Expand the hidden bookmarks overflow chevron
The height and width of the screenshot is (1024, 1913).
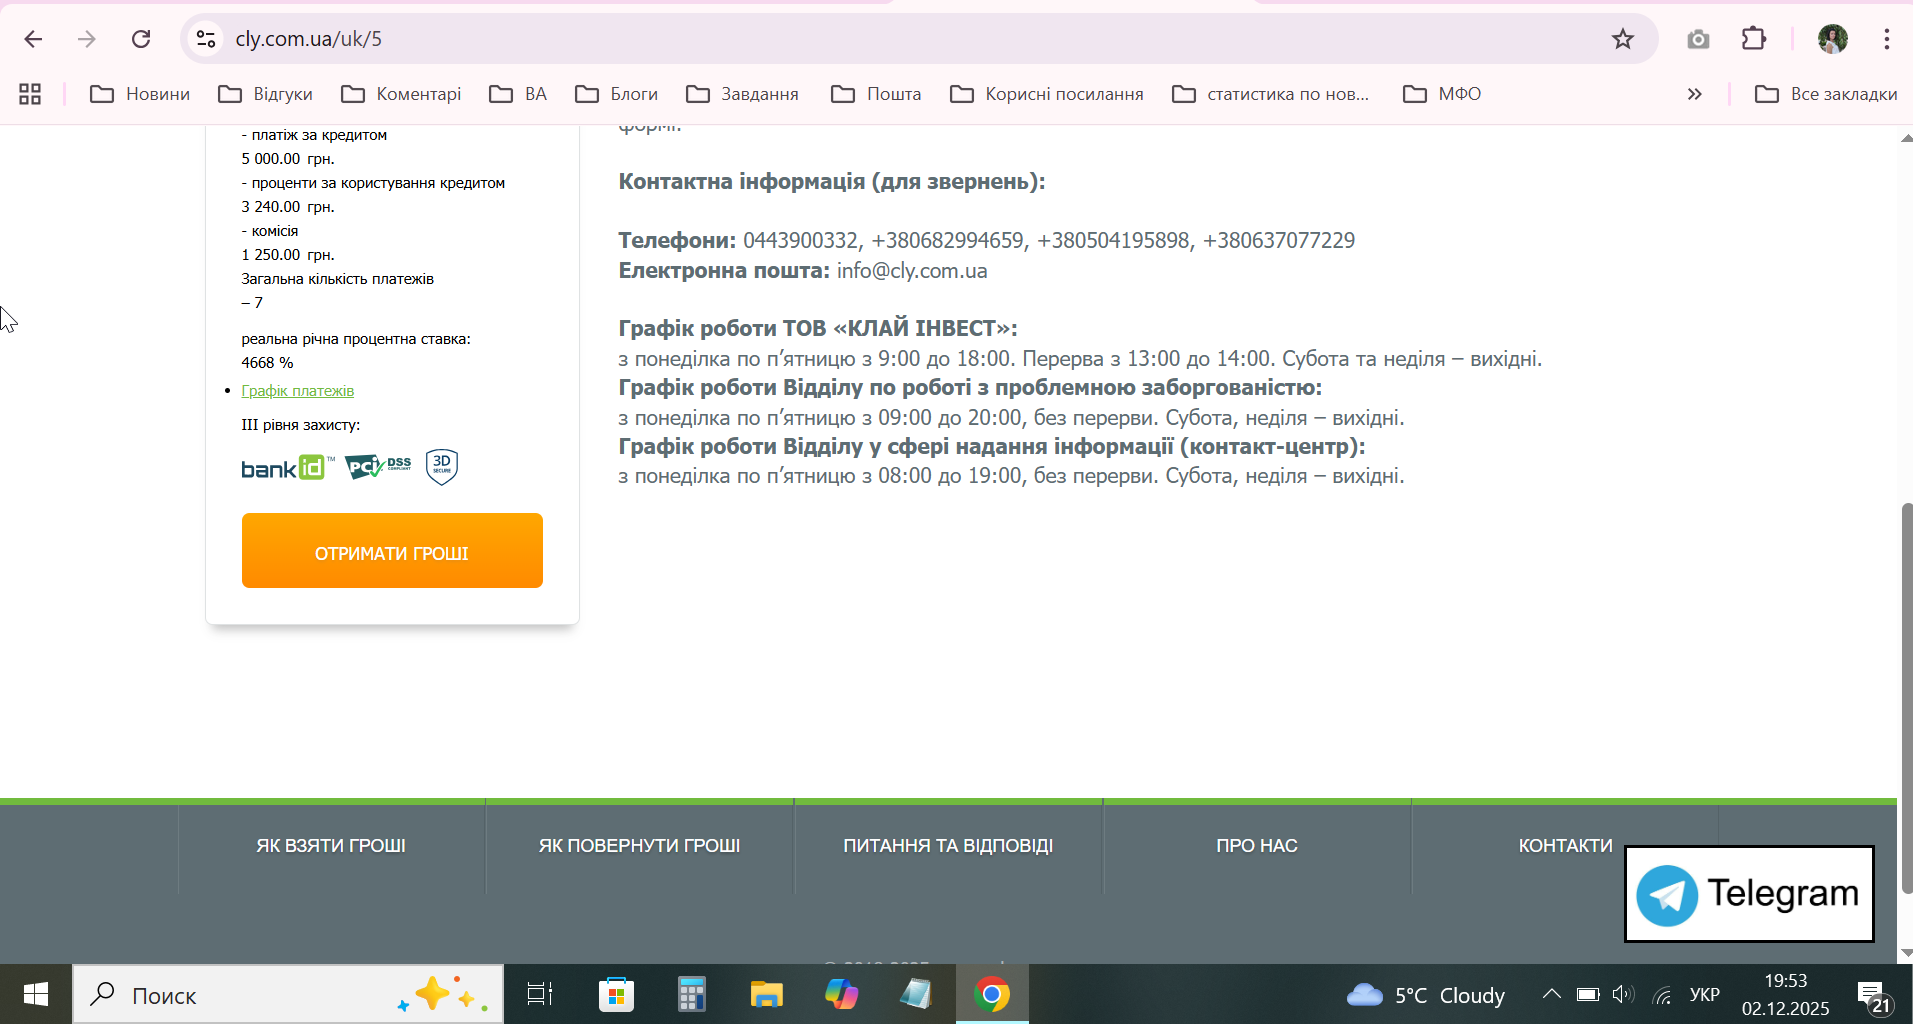[x=1694, y=94]
